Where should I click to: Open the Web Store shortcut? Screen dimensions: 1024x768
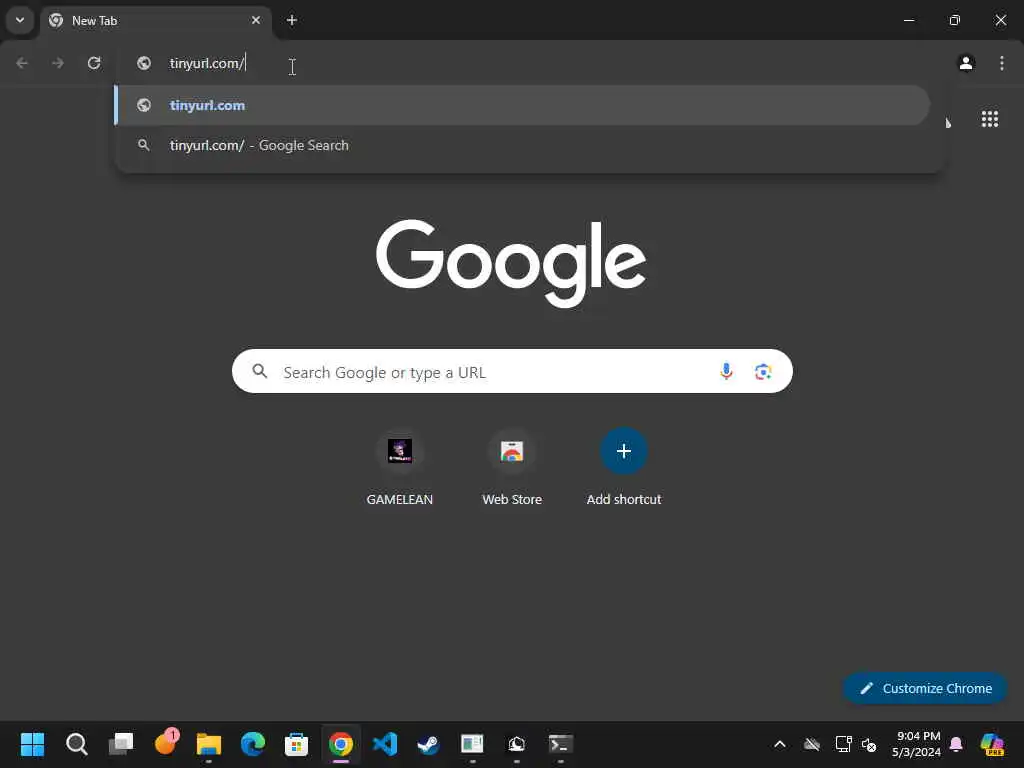point(512,468)
